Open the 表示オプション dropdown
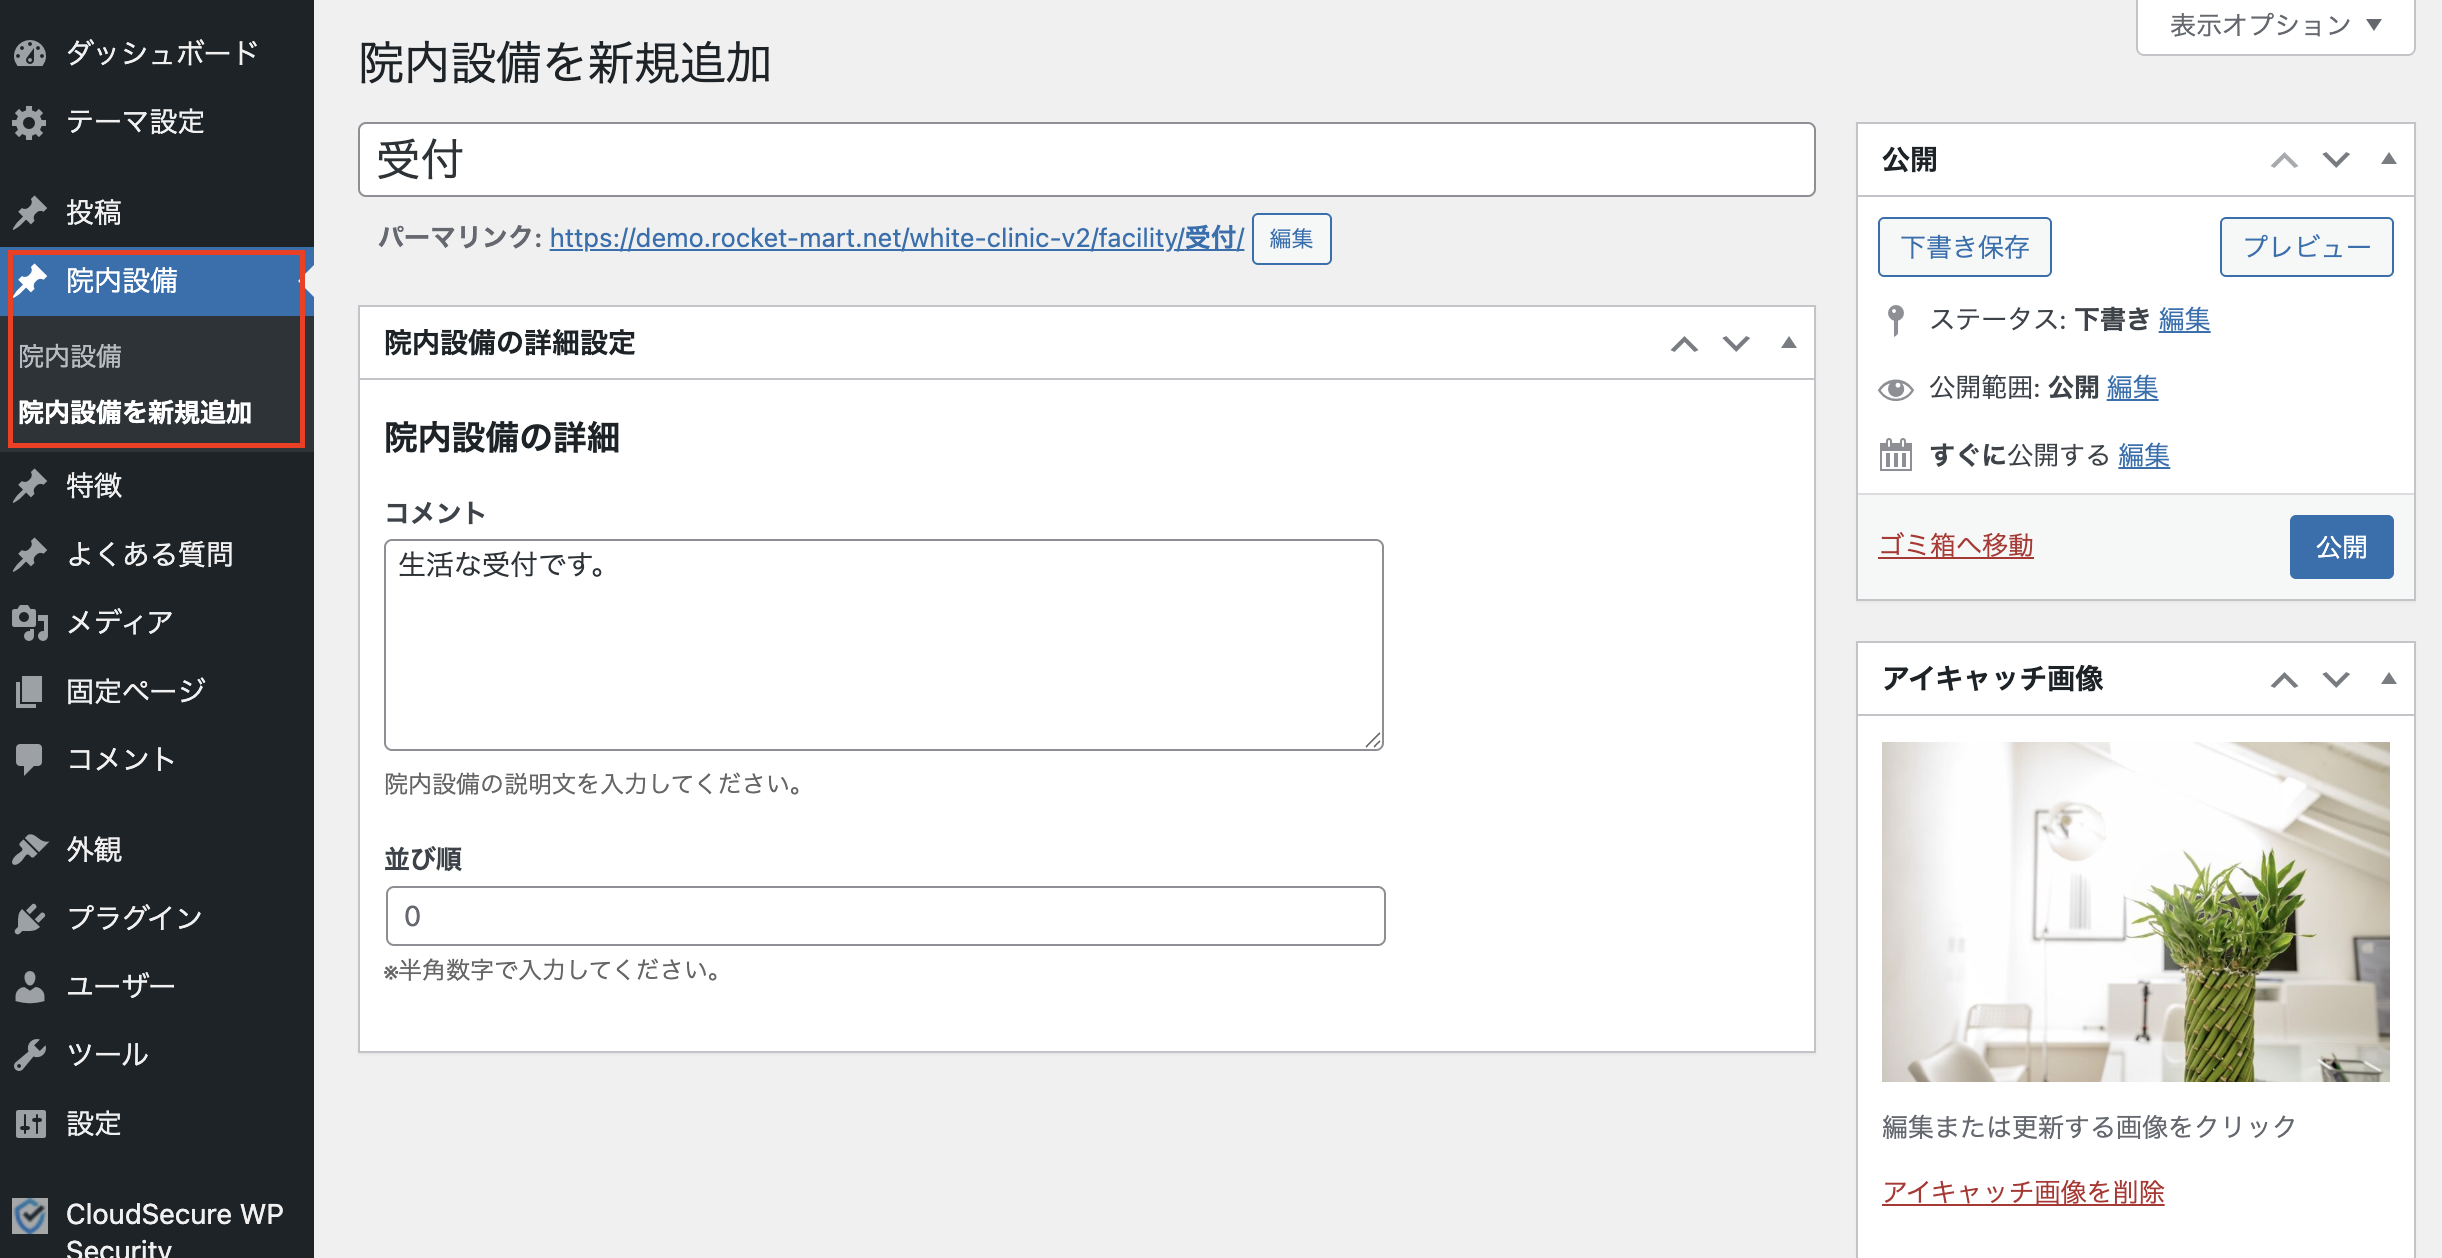 pyautogui.click(x=2275, y=26)
